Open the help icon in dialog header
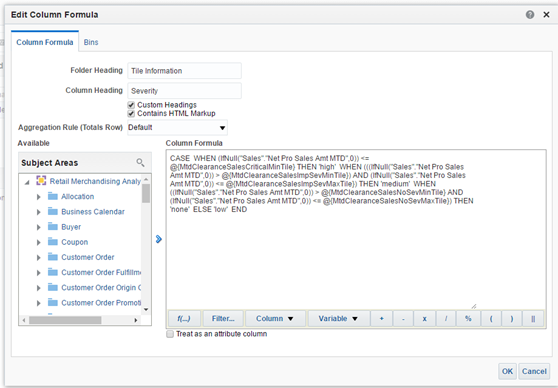The width and height of the screenshot is (558, 388). pos(530,15)
